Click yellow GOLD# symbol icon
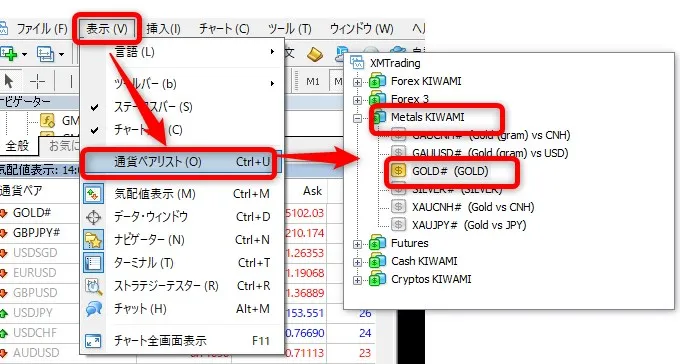 [398, 171]
